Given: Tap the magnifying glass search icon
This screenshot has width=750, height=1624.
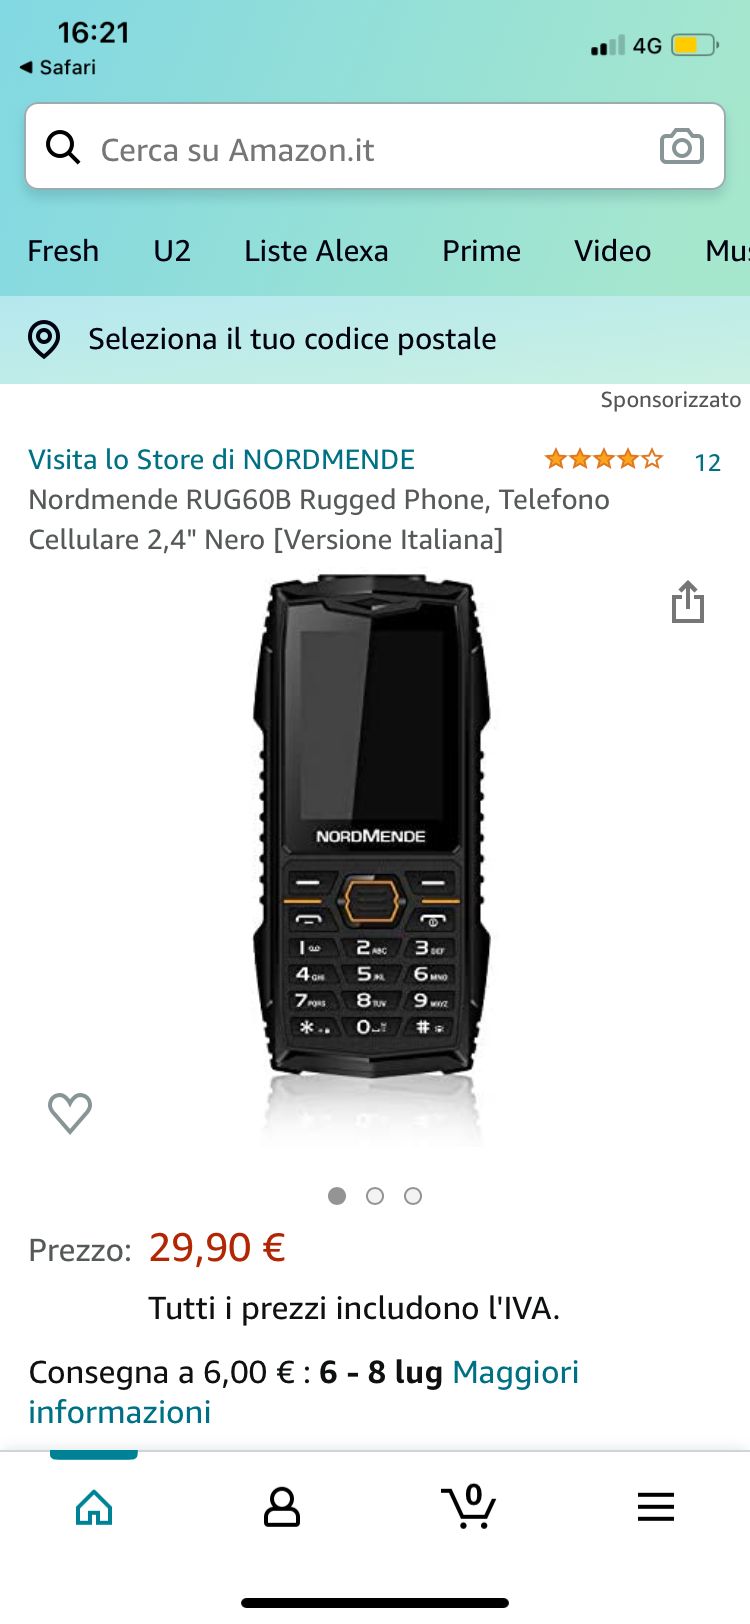Looking at the screenshot, I should tap(63, 147).
